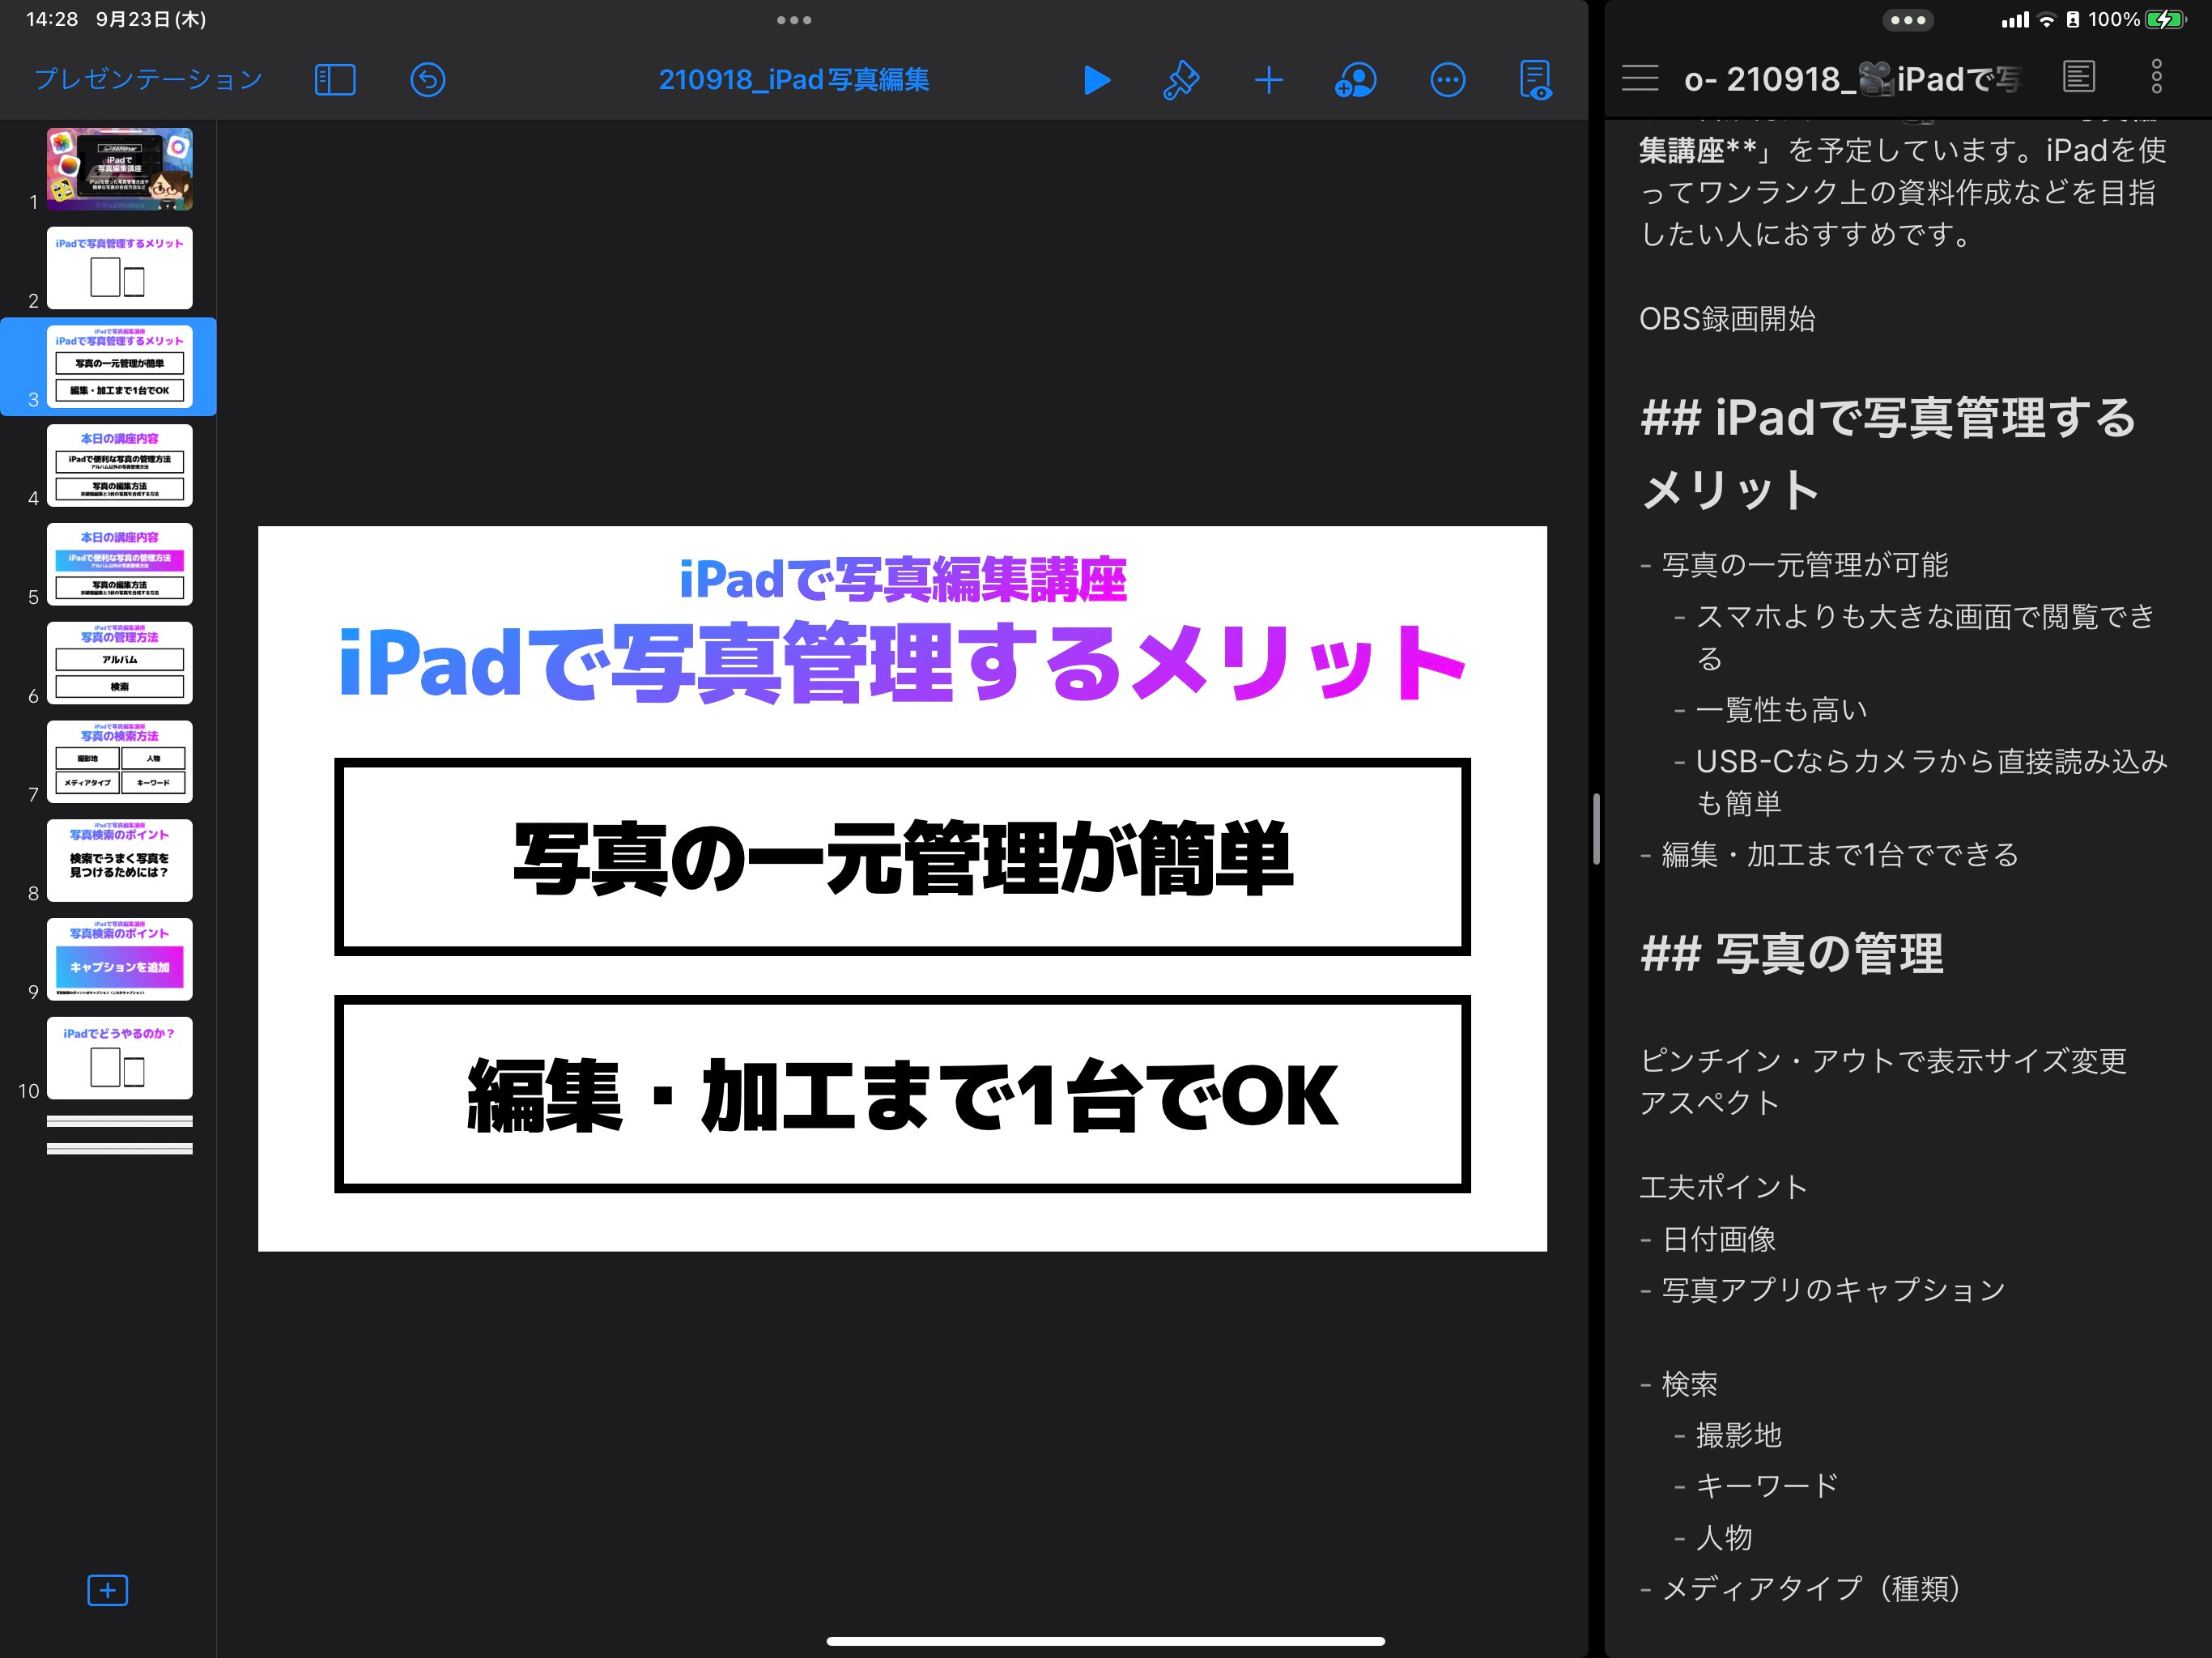The height and width of the screenshot is (1658, 2212).
Task: Toggle the notes preview/document icon
Action: (x=2079, y=77)
